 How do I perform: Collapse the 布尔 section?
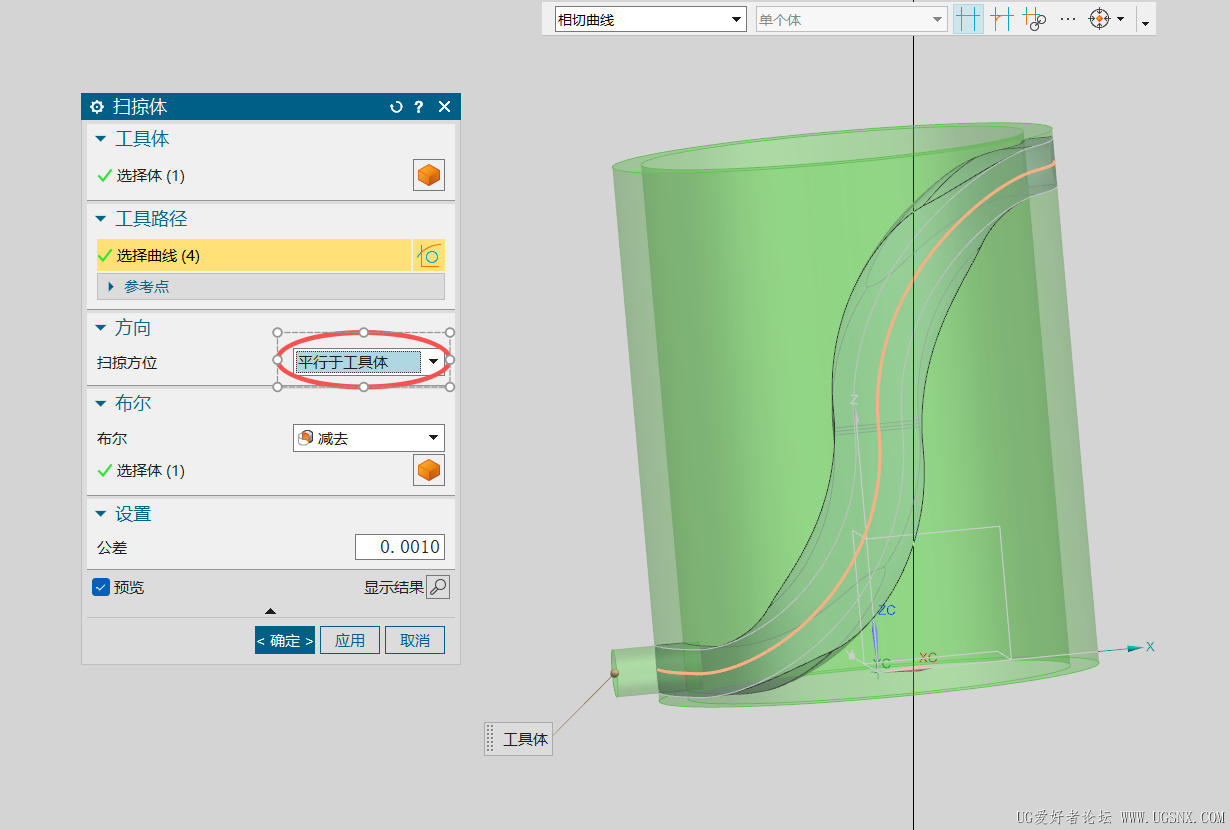[x=100, y=404]
